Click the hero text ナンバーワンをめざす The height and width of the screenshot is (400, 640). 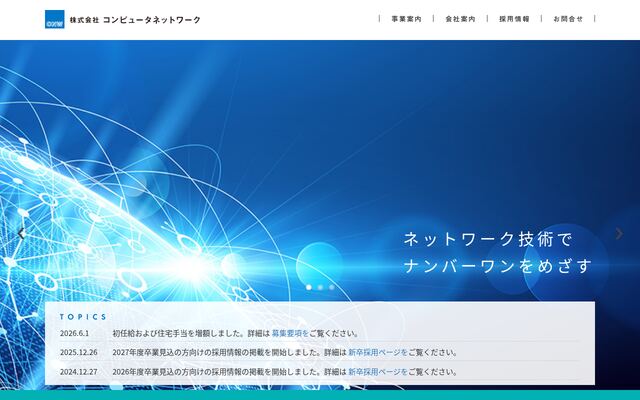[498, 266]
